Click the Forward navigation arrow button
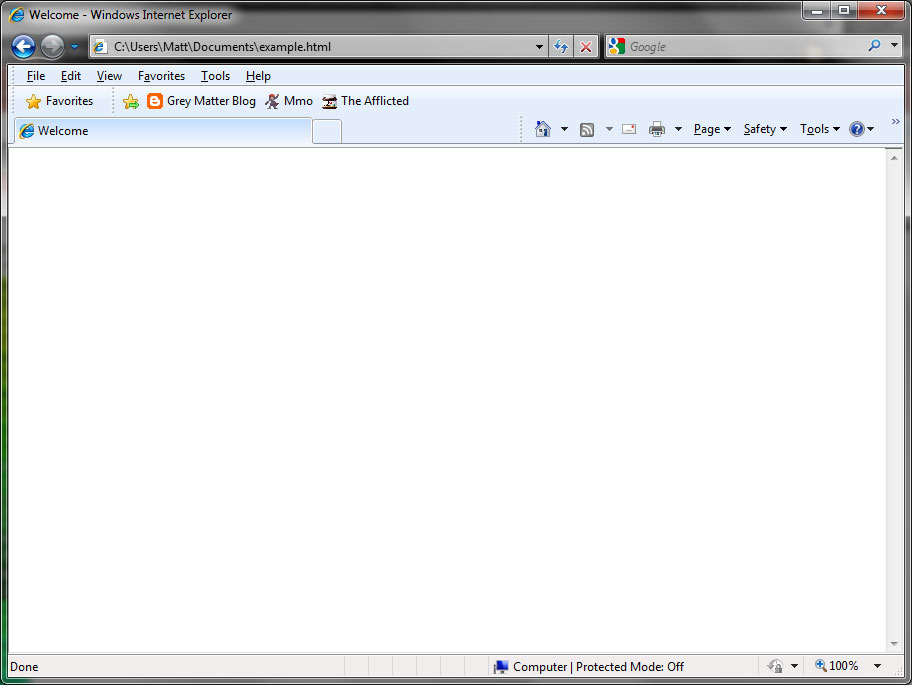Image resolution: width=912 pixels, height=685 pixels. pos(52,47)
